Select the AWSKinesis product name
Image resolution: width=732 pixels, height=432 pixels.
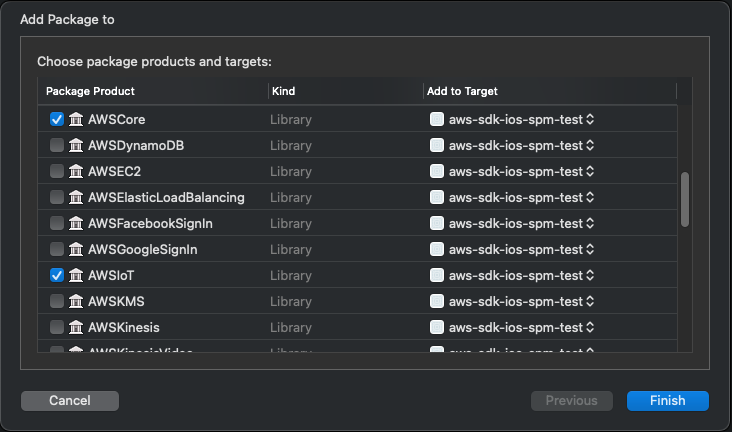(x=124, y=327)
